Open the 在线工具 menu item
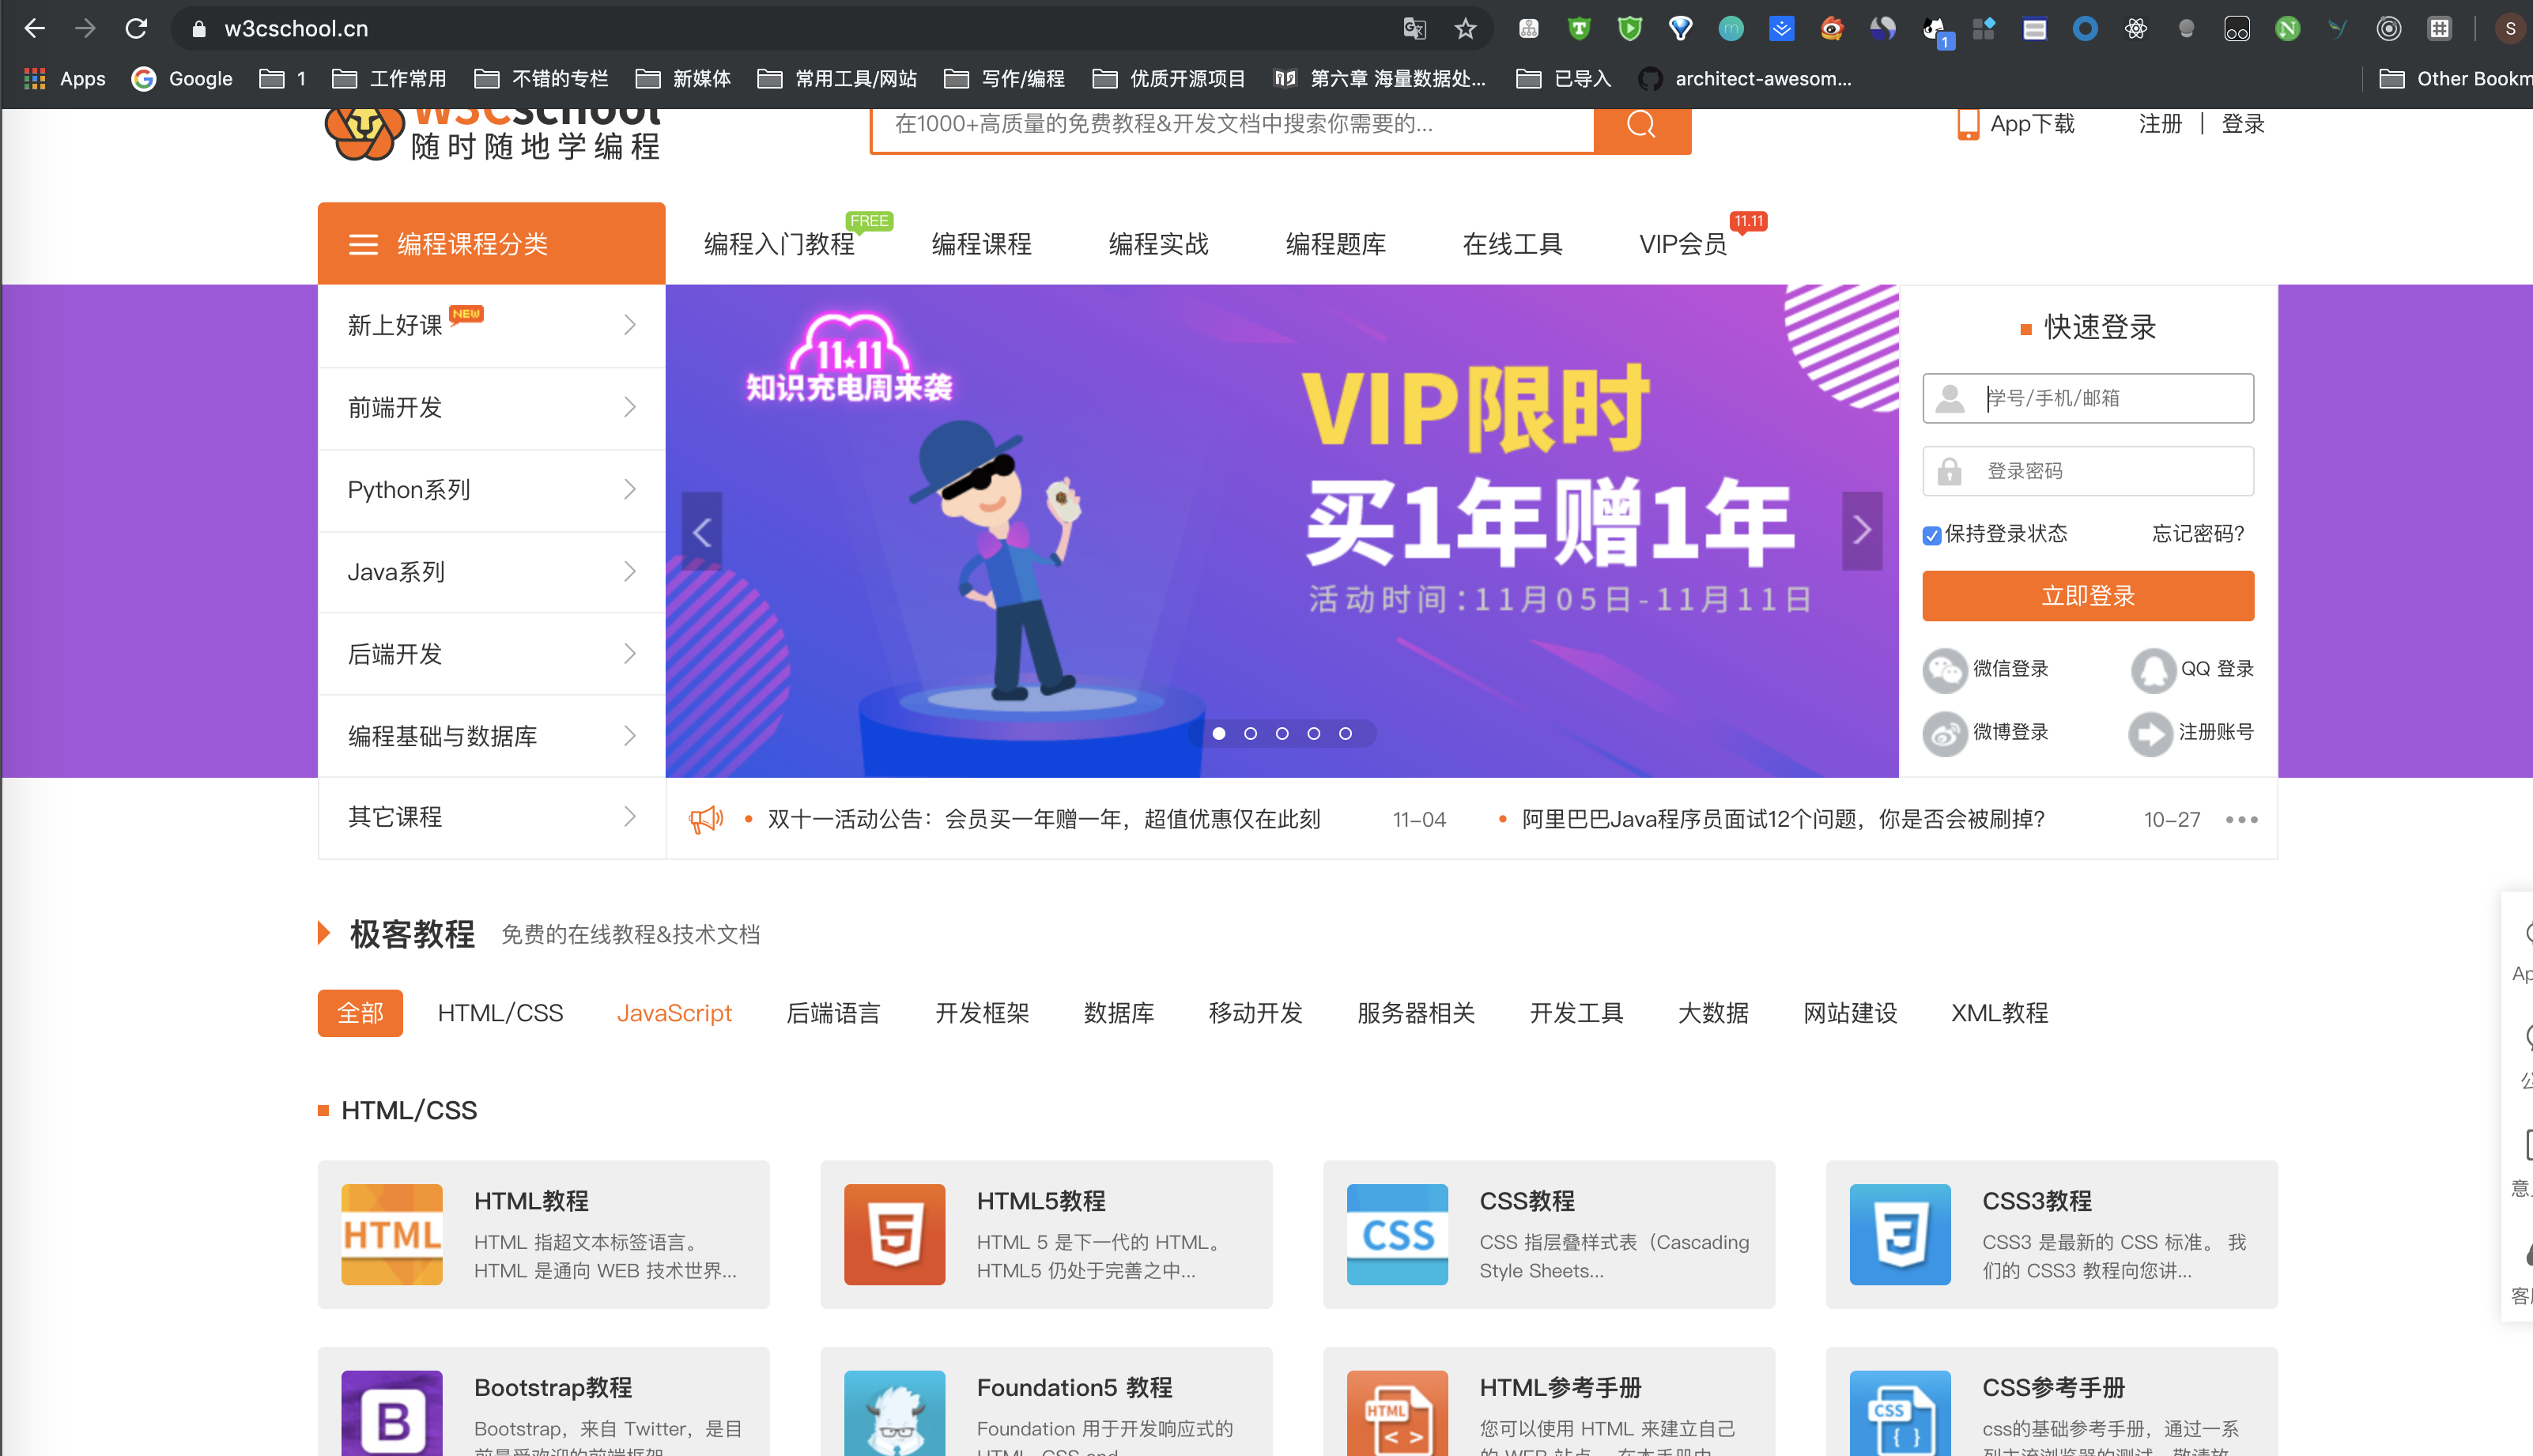 1512,244
